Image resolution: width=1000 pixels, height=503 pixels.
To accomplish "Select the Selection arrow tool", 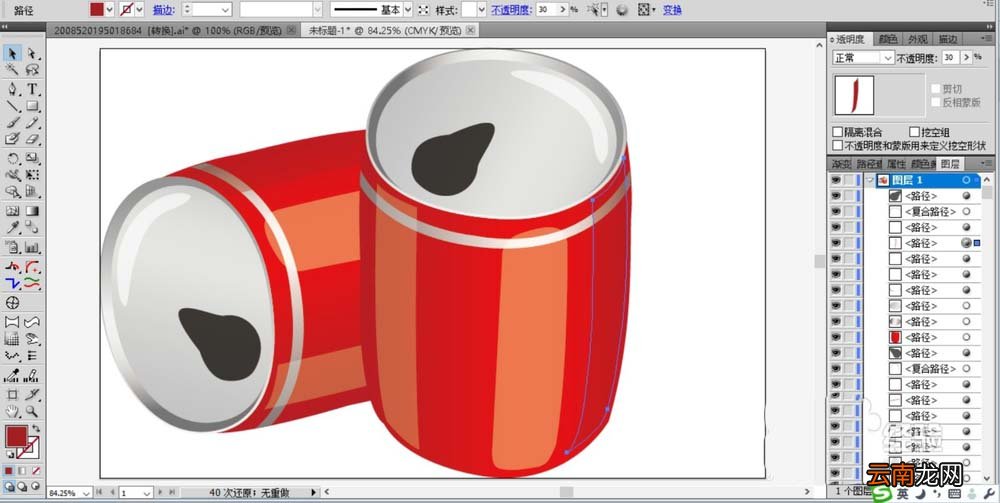I will [x=12, y=53].
